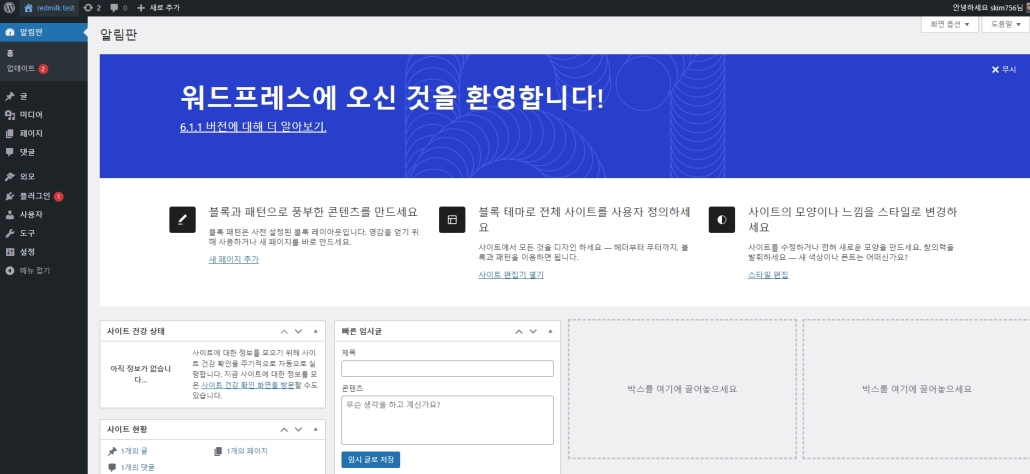Open the redmilk test site home icon
The image size is (1030, 474).
click(x=28, y=8)
